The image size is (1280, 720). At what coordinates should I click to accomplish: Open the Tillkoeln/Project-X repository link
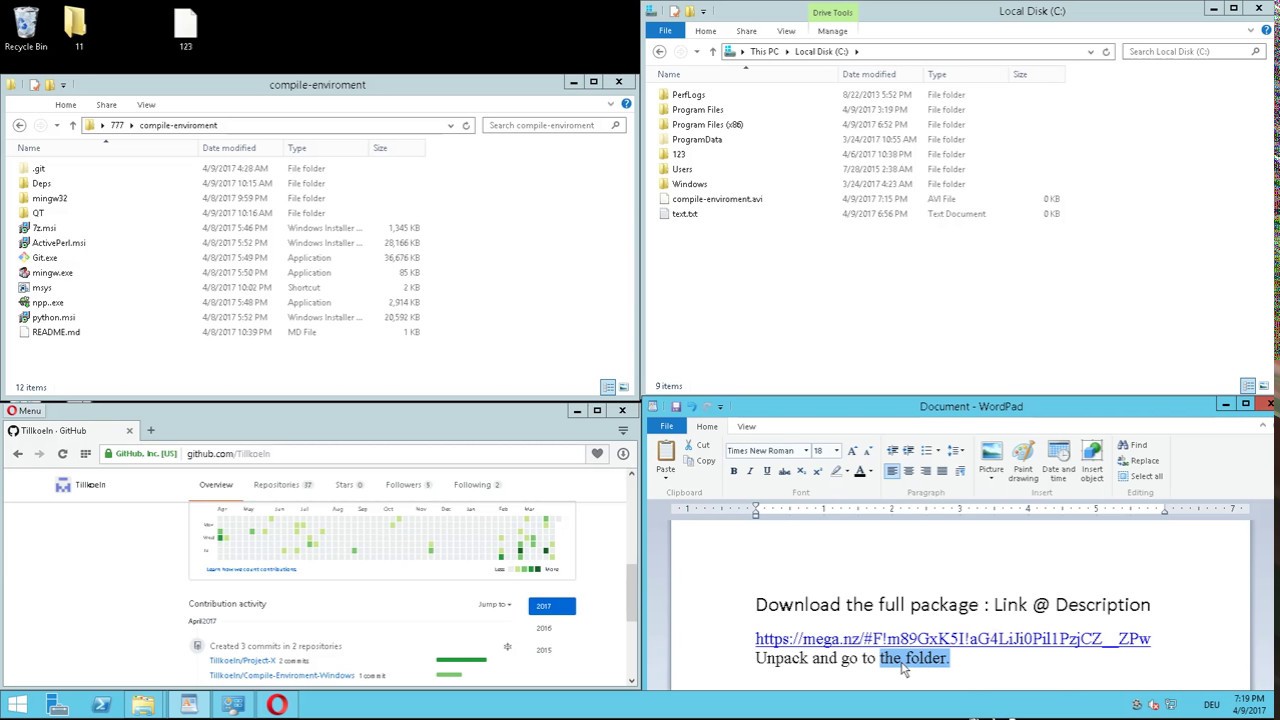[242, 661]
